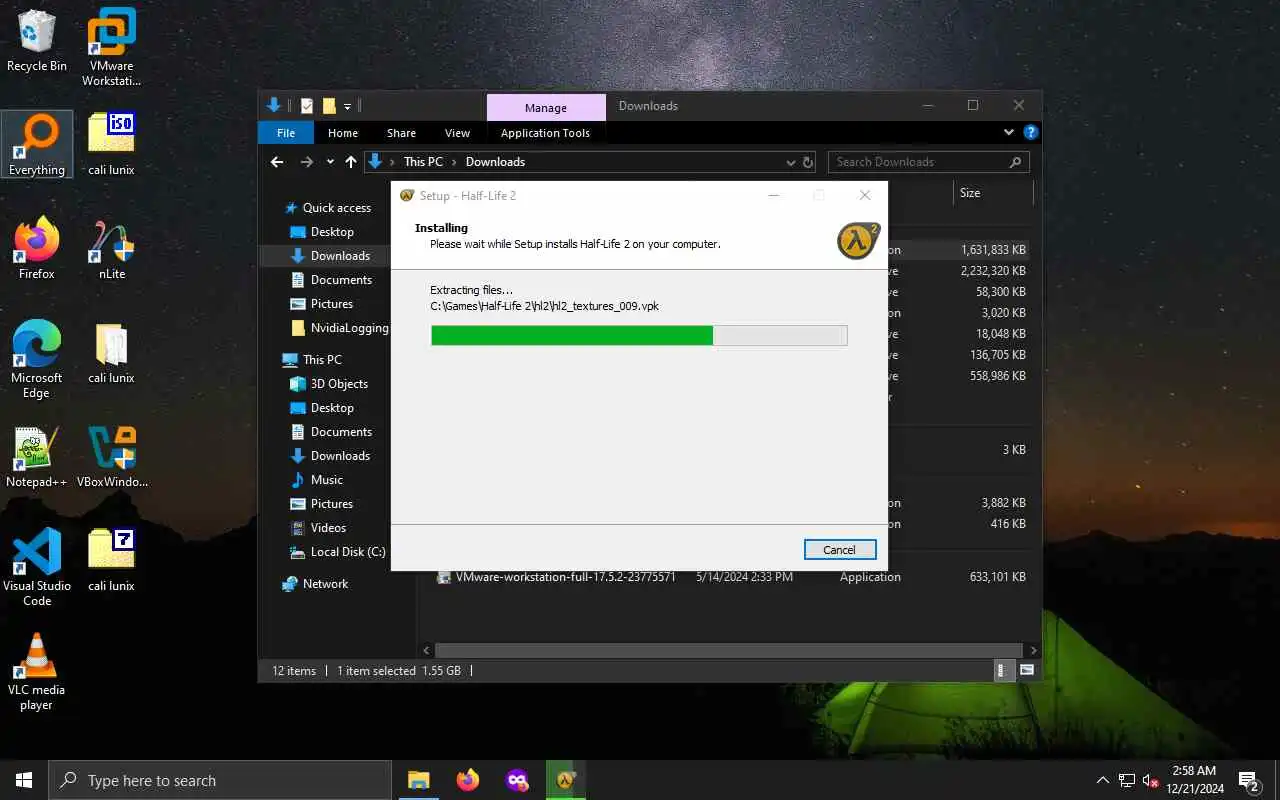This screenshot has height=800, width=1280.
Task: Open the address bar history dropdown
Action: pos(791,162)
